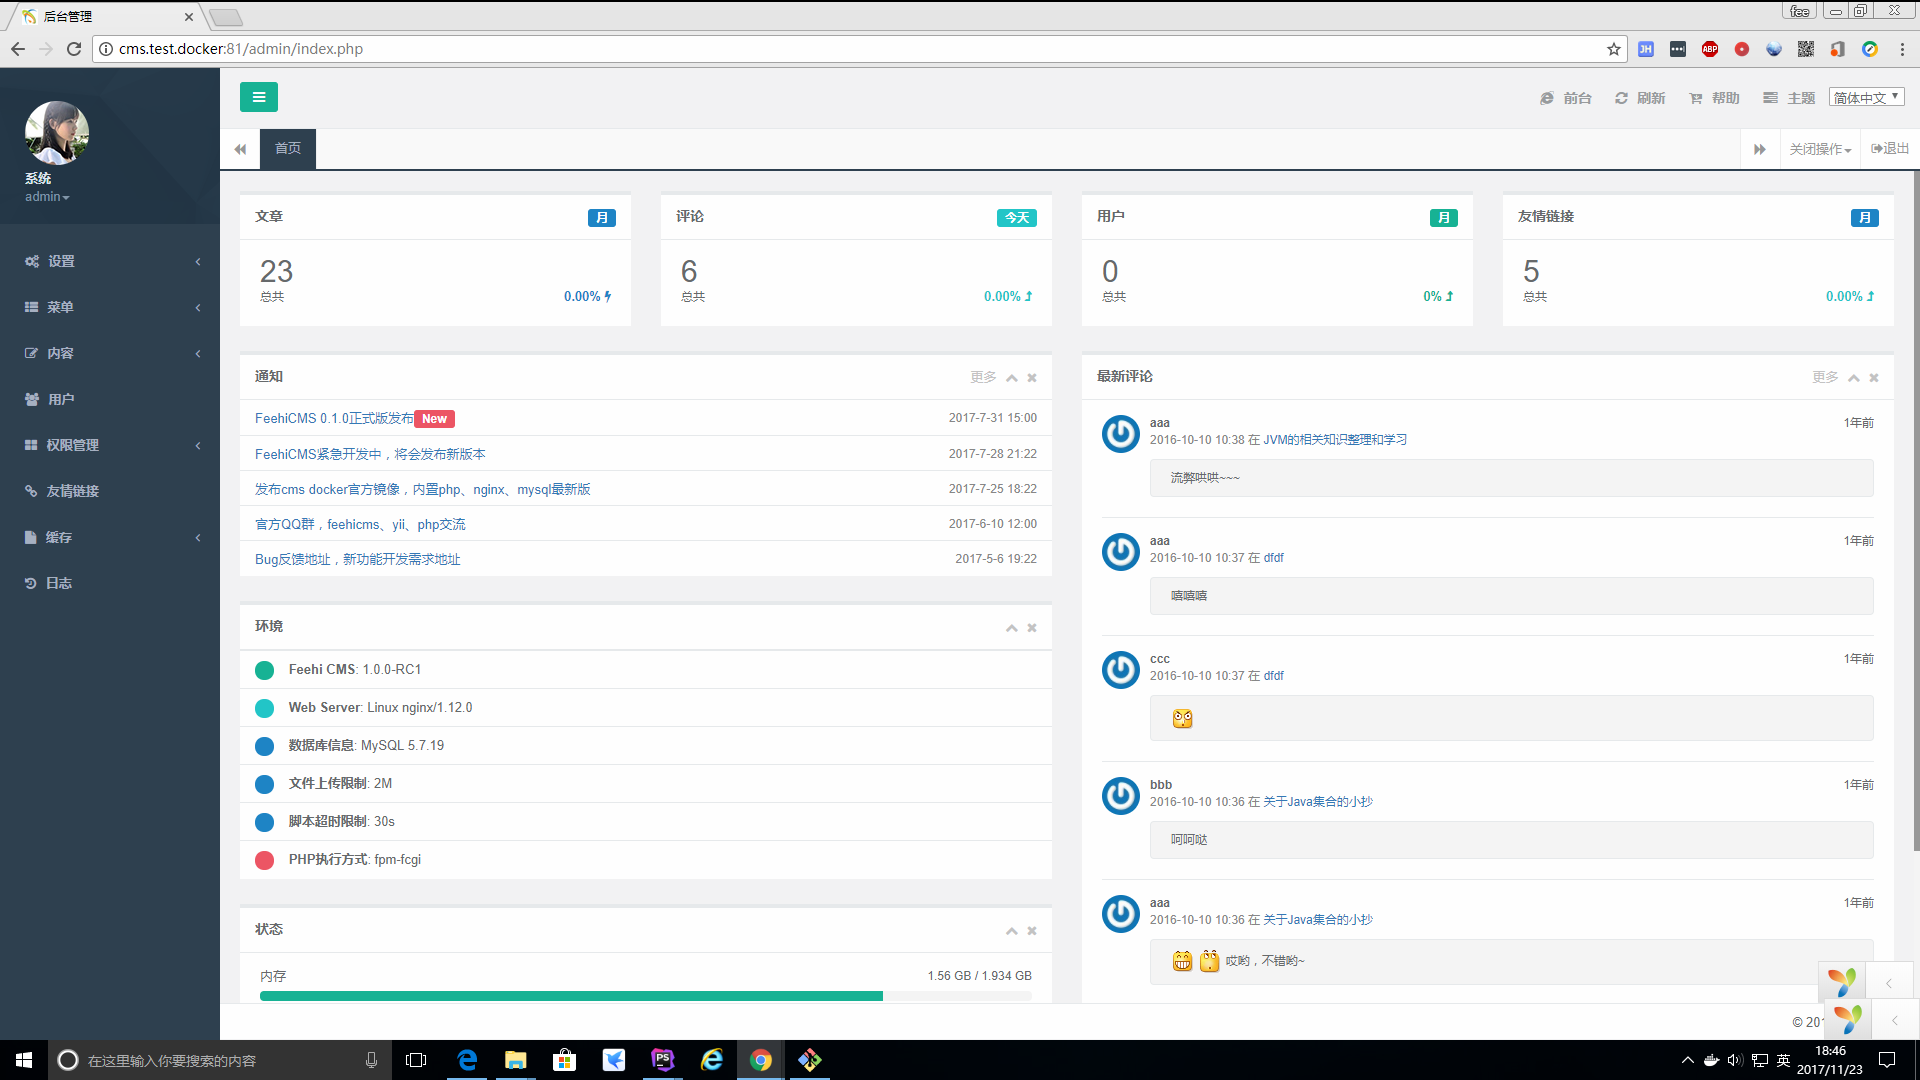Click the 内存 memory usage progress bar
Screen dimensions: 1920x1080
[645, 996]
